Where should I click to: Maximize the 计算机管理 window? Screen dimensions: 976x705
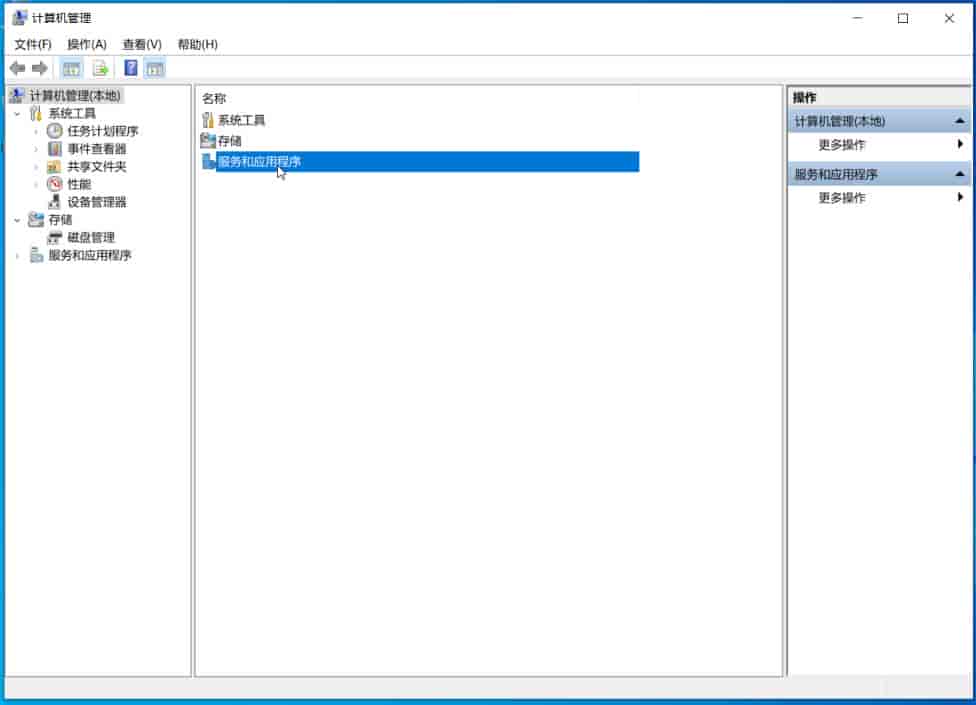pyautogui.click(x=903, y=18)
